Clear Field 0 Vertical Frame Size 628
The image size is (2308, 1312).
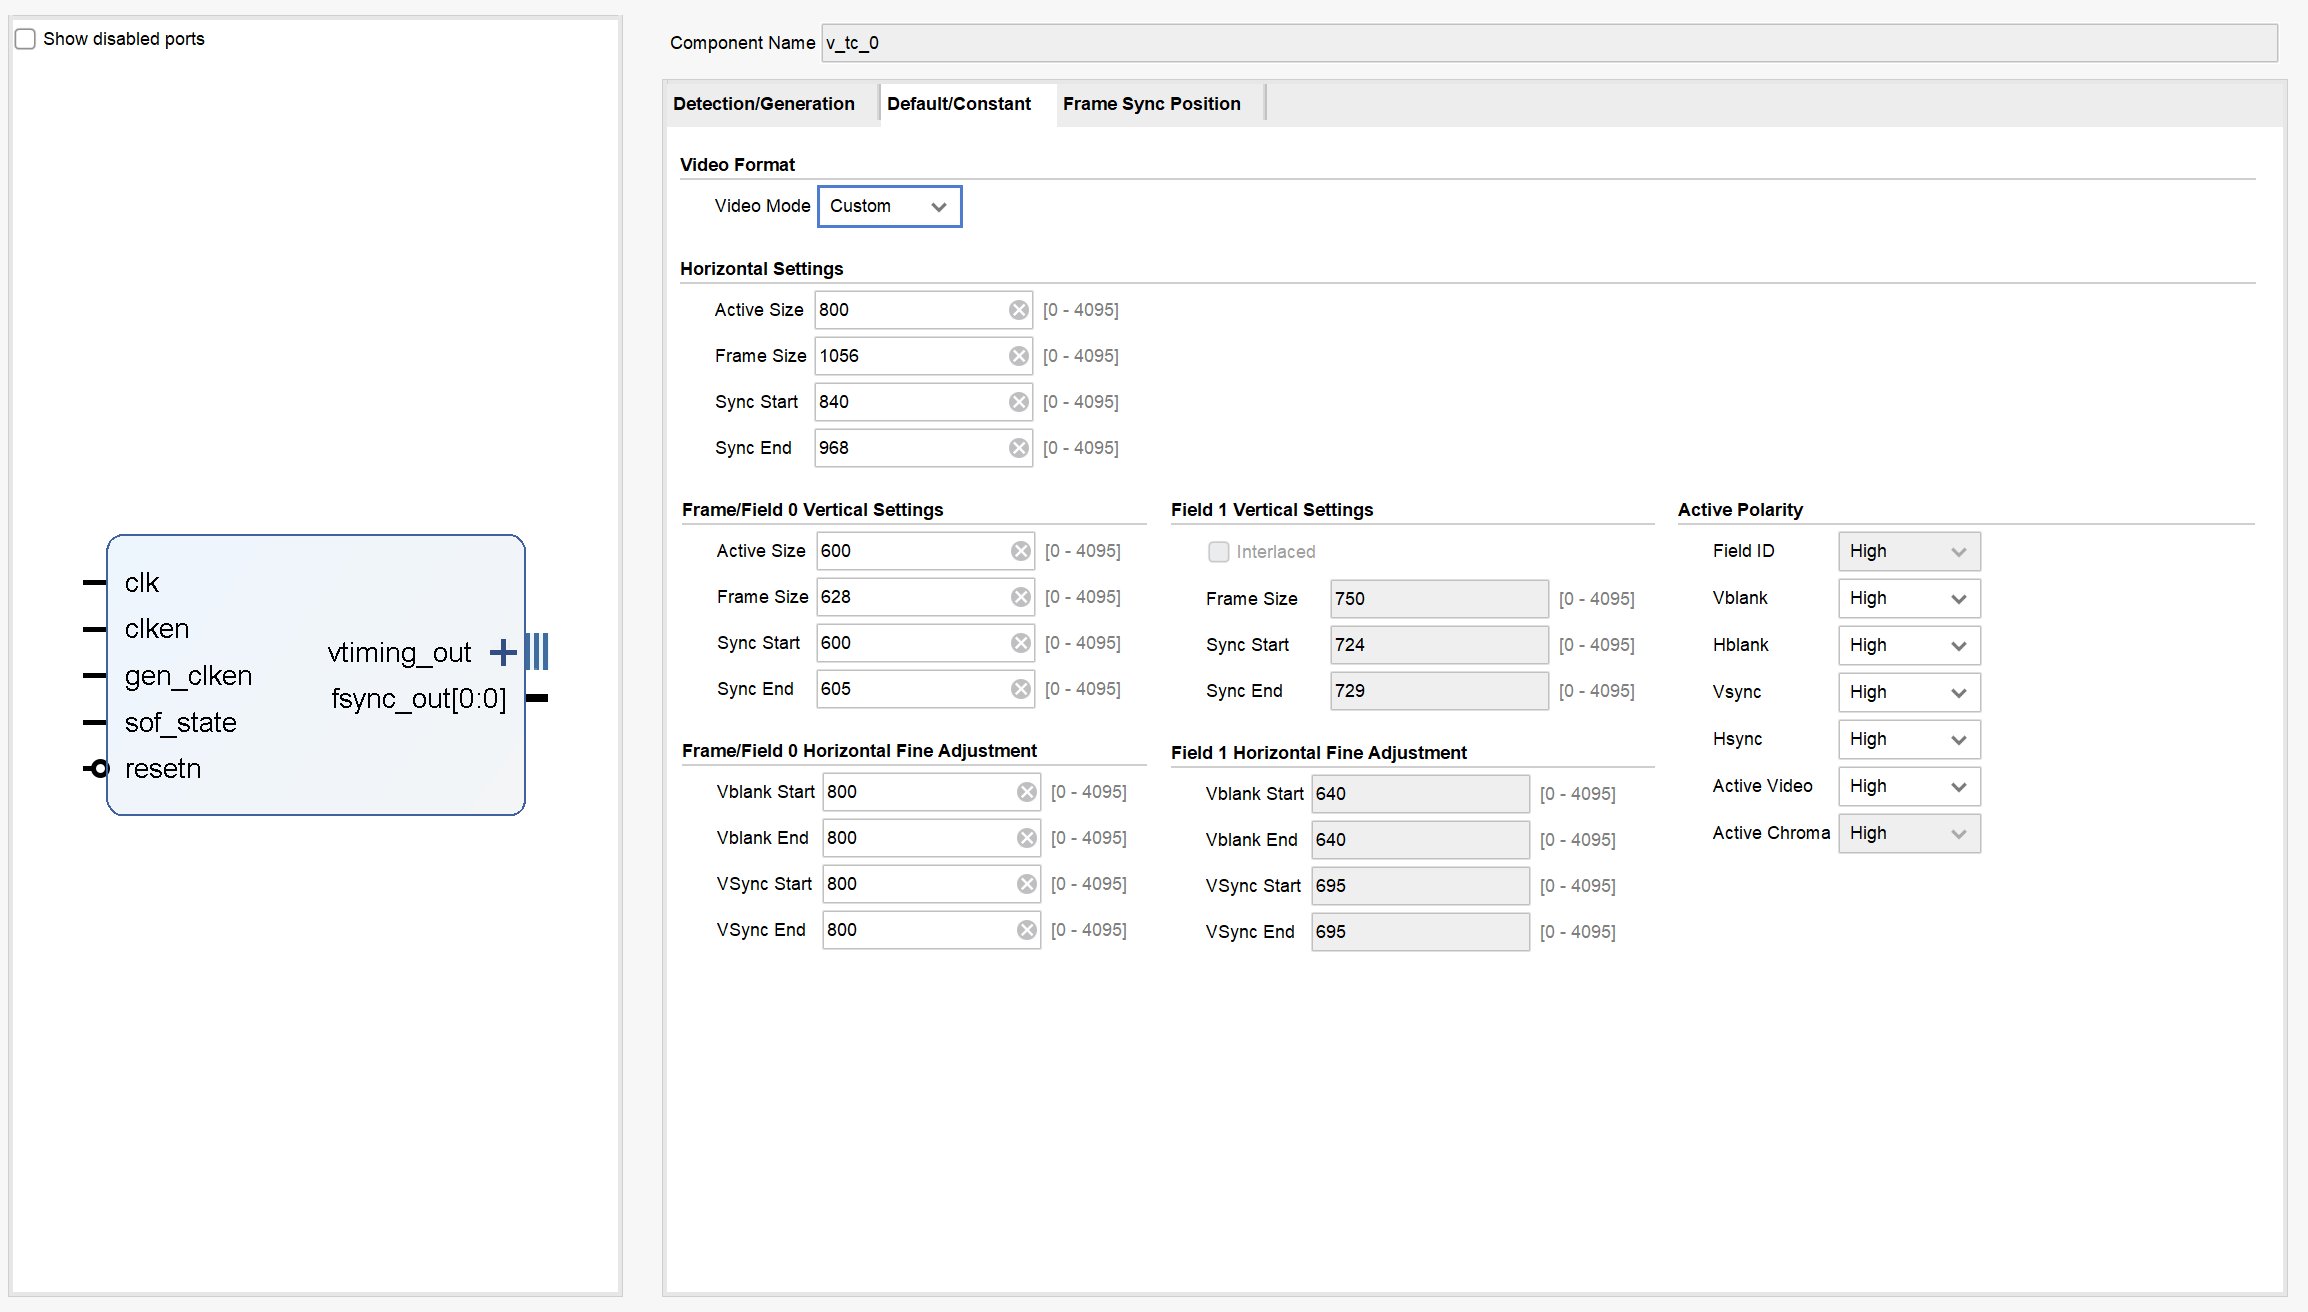click(1020, 597)
